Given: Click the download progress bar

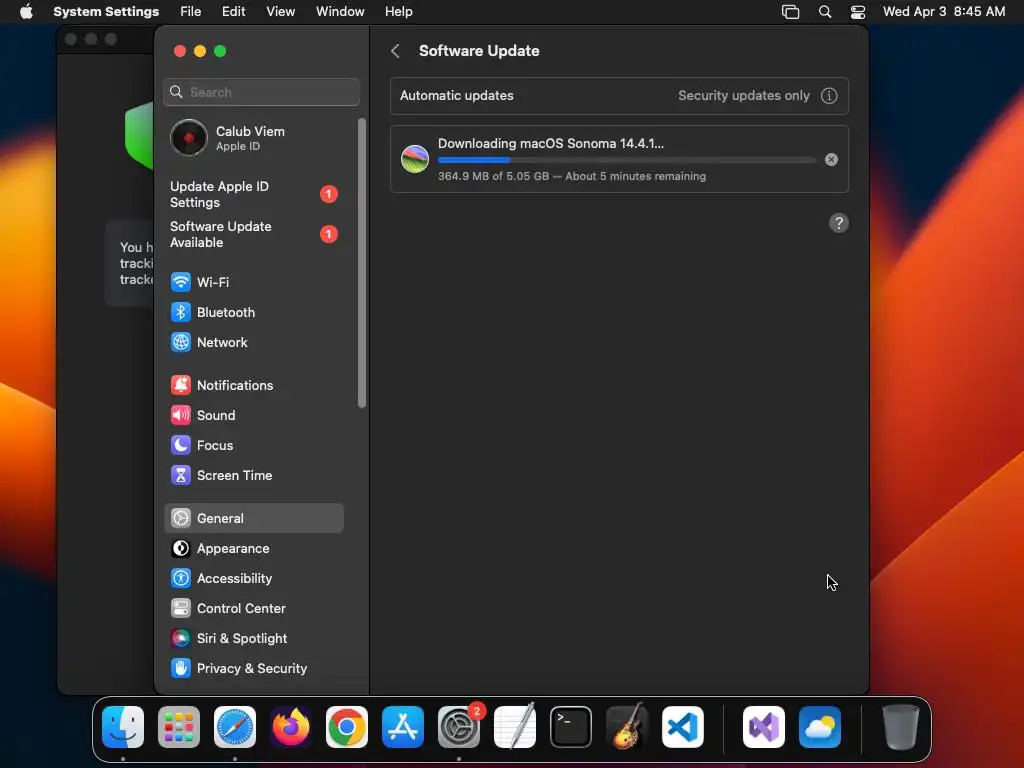Looking at the screenshot, I should (626, 160).
